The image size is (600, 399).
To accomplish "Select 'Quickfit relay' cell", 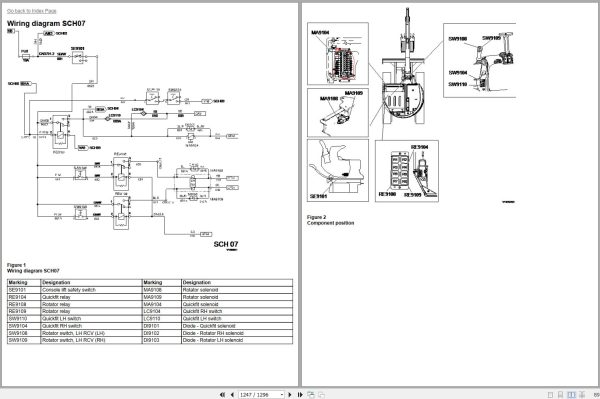I will (x=91, y=297).
